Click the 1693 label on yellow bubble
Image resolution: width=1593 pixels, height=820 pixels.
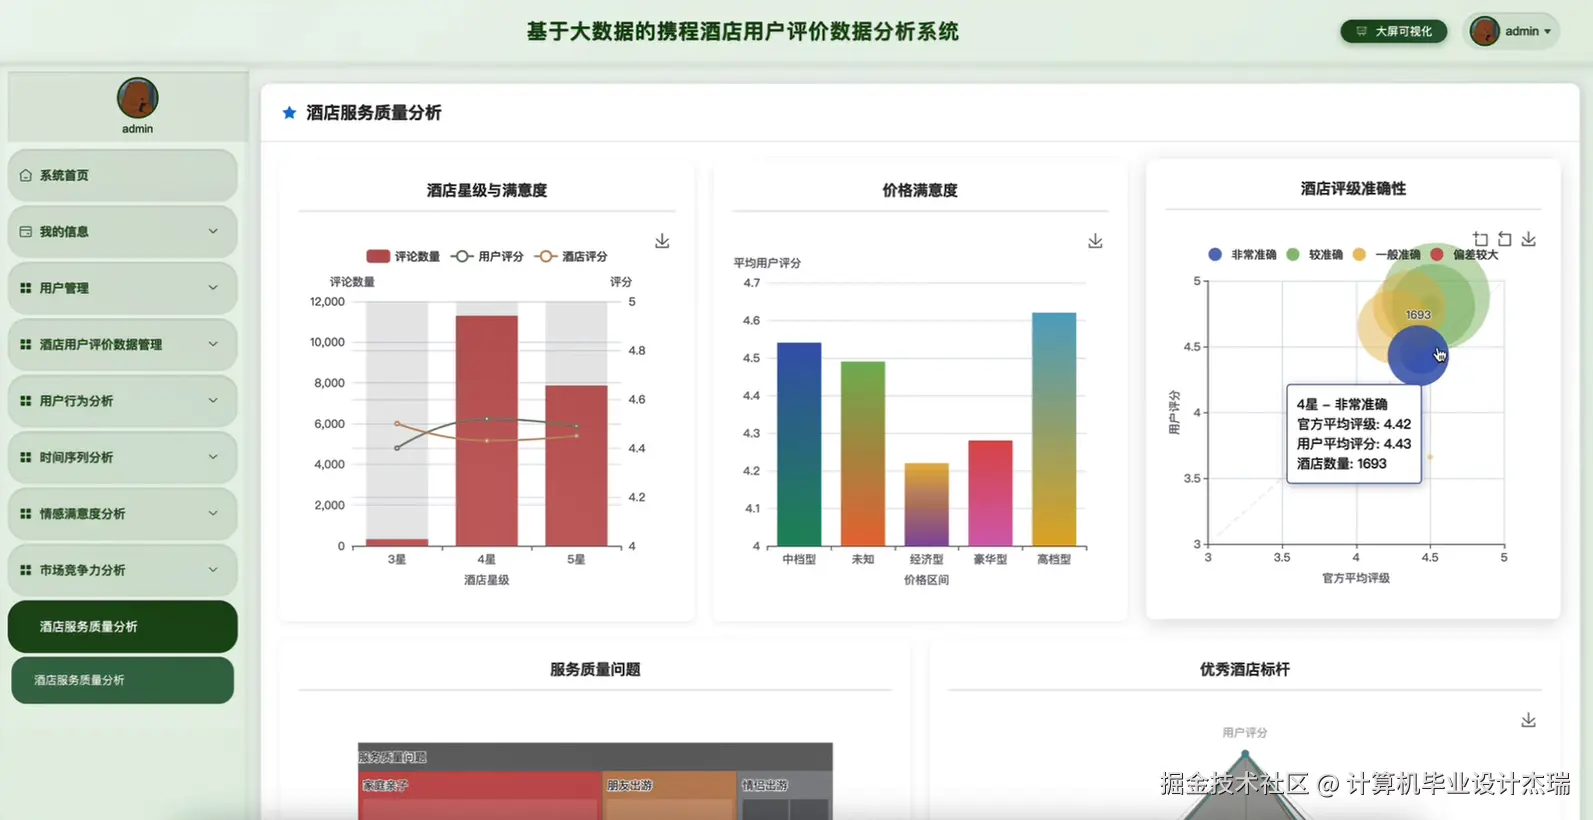click(x=1418, y=315)
